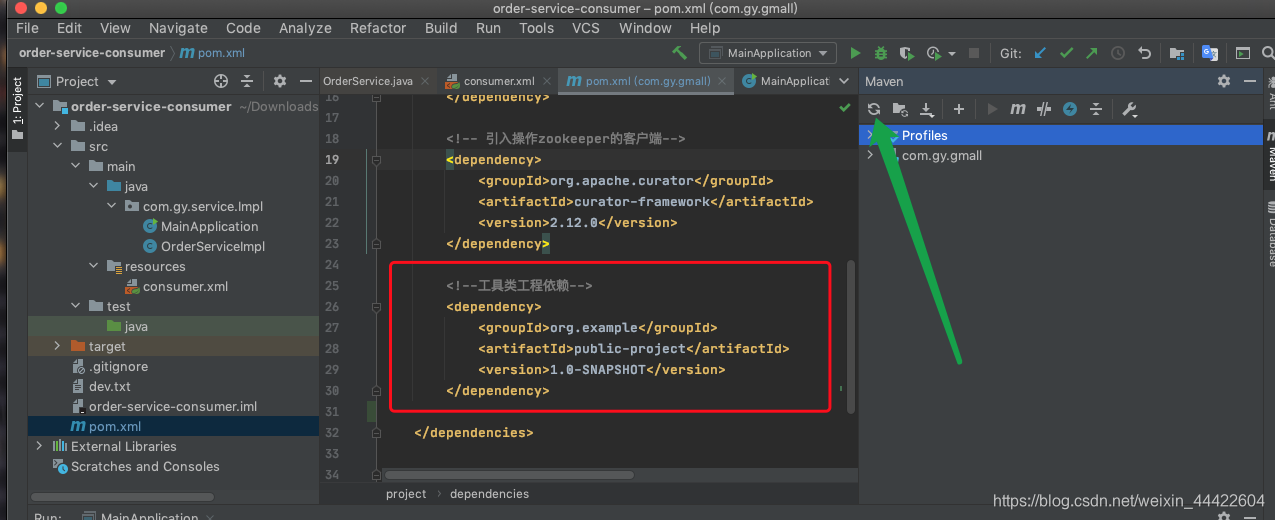Open the Project view selector dropdown
This screenshot has width=1275, height=520.
pos(77,81)
